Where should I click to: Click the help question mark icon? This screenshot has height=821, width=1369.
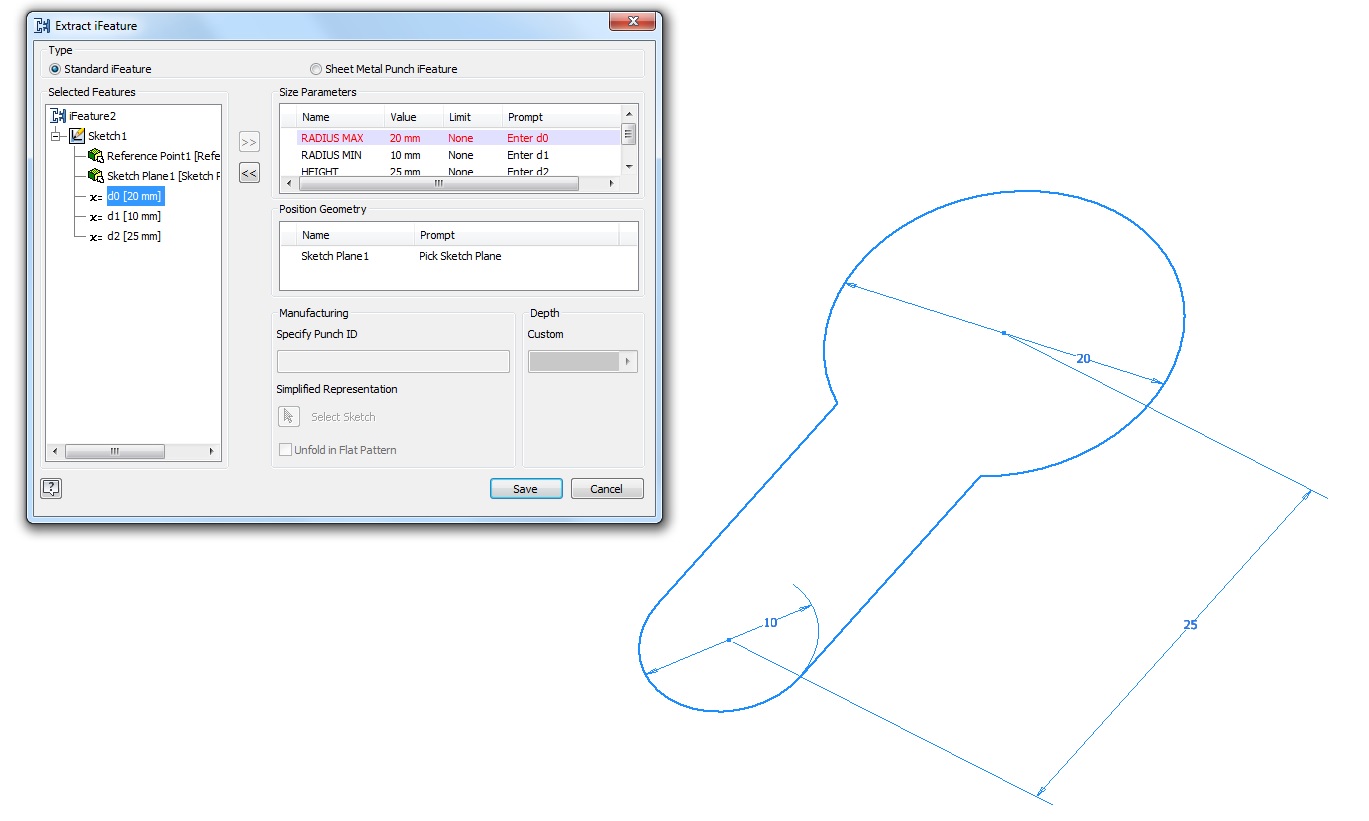[52, 488]
